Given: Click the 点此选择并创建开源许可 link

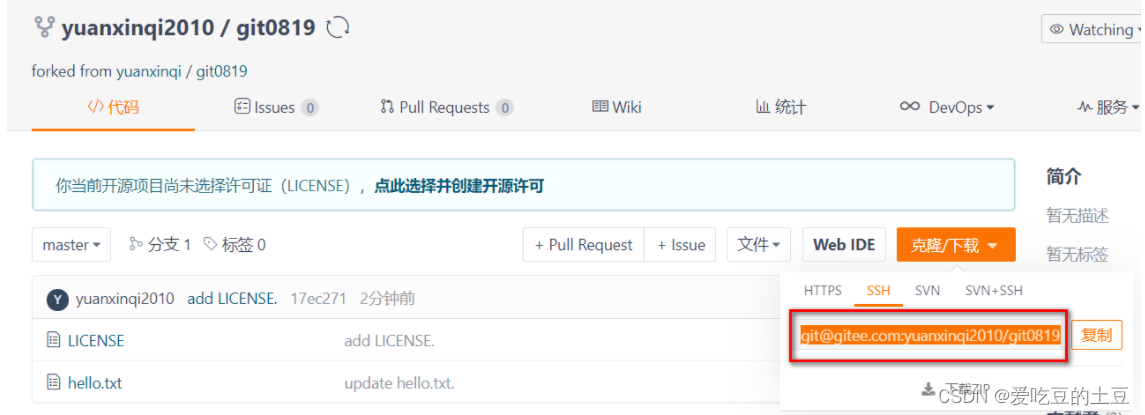Looking at the screenshot, I should pos(459,186).
